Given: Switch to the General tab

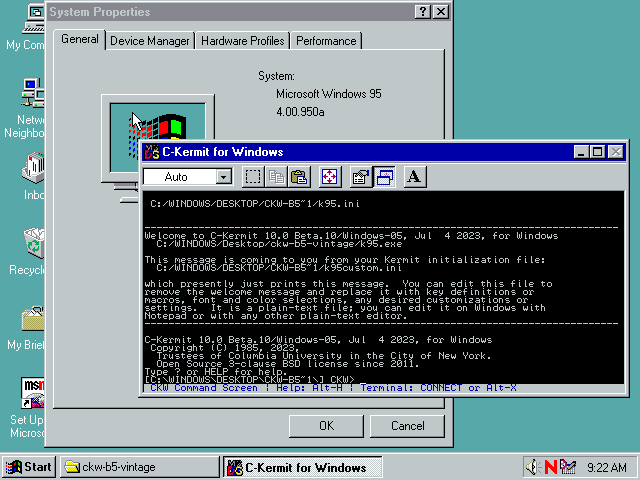Looking at the screenshot, I should pos(80,40).
